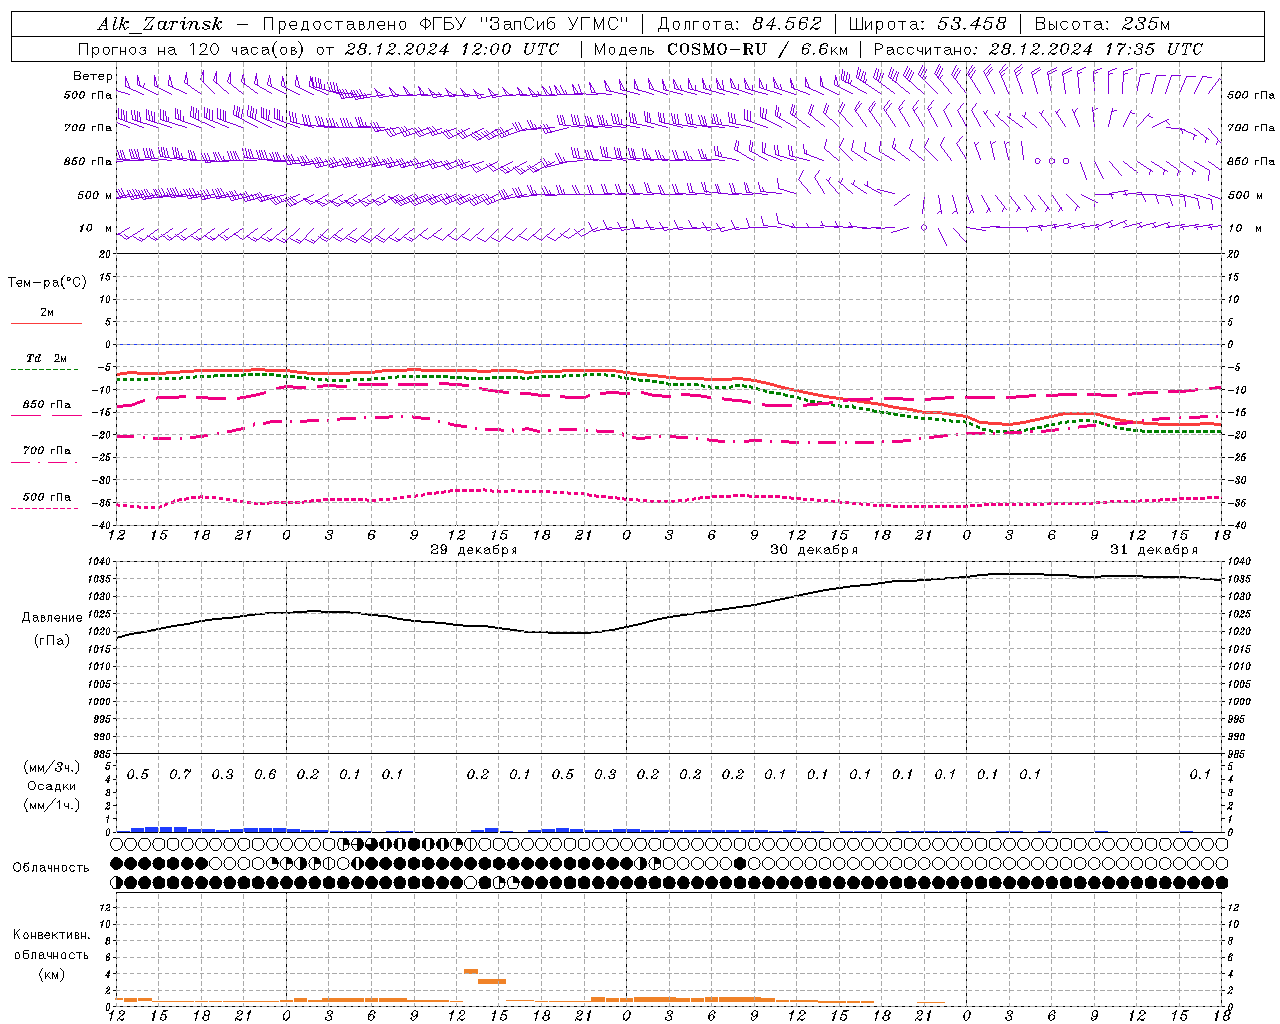Click the "(мм/1ч.)" hourly precipitation label
Screen dimensions: 1280x1024
(x=52, y=805)
